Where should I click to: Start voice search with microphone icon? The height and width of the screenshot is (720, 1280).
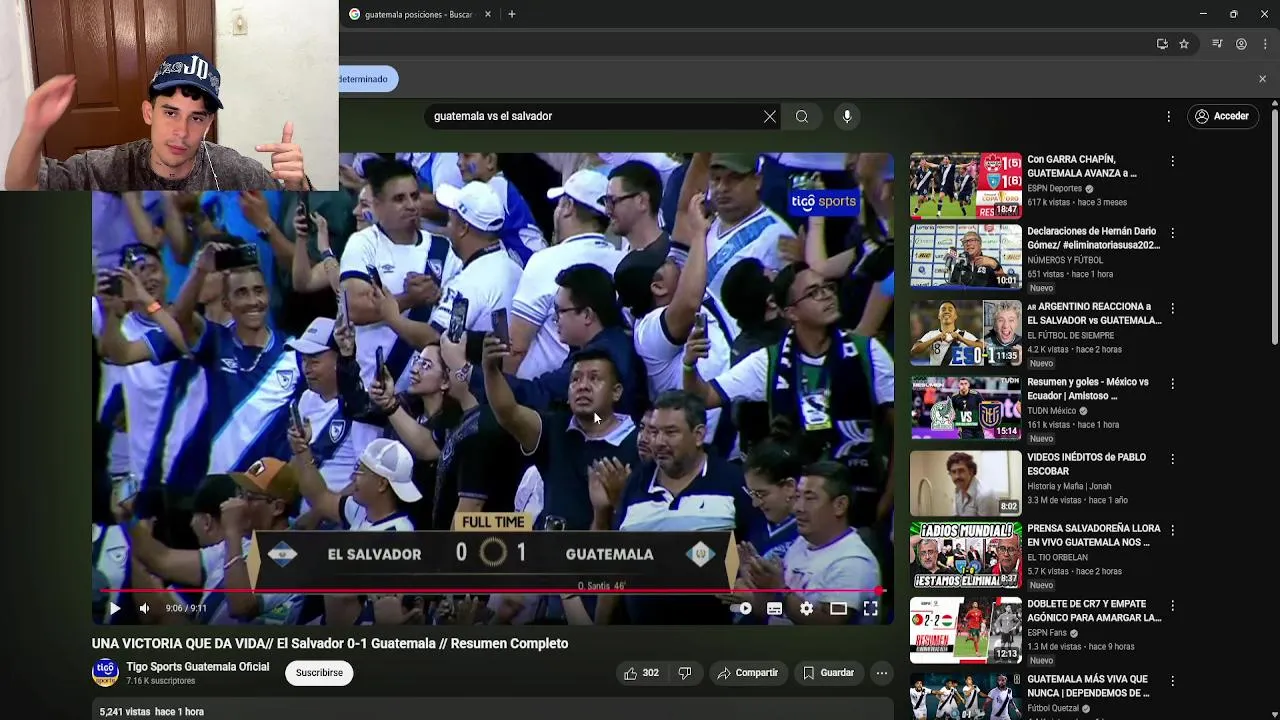click(x=847, y=116)
